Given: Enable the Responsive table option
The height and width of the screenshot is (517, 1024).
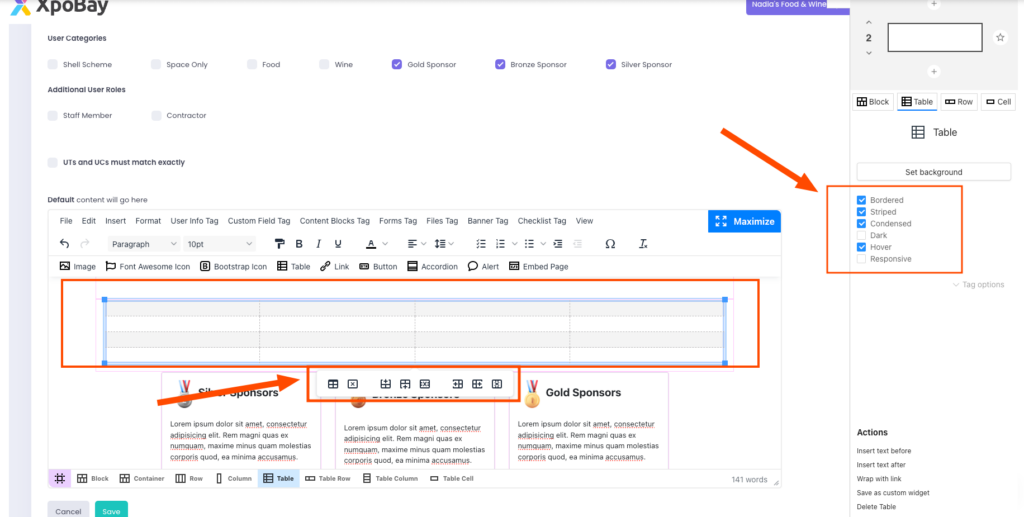Looking at the screenshot, I should click(862, 259).
